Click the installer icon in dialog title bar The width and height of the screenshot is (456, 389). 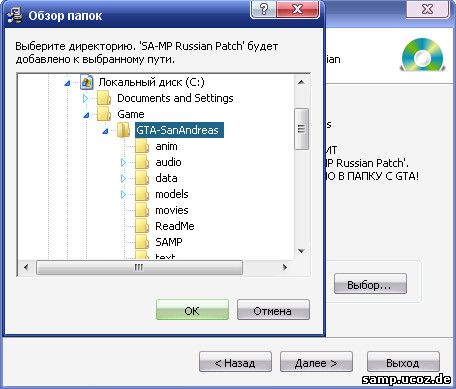click(x=15, y=16)
